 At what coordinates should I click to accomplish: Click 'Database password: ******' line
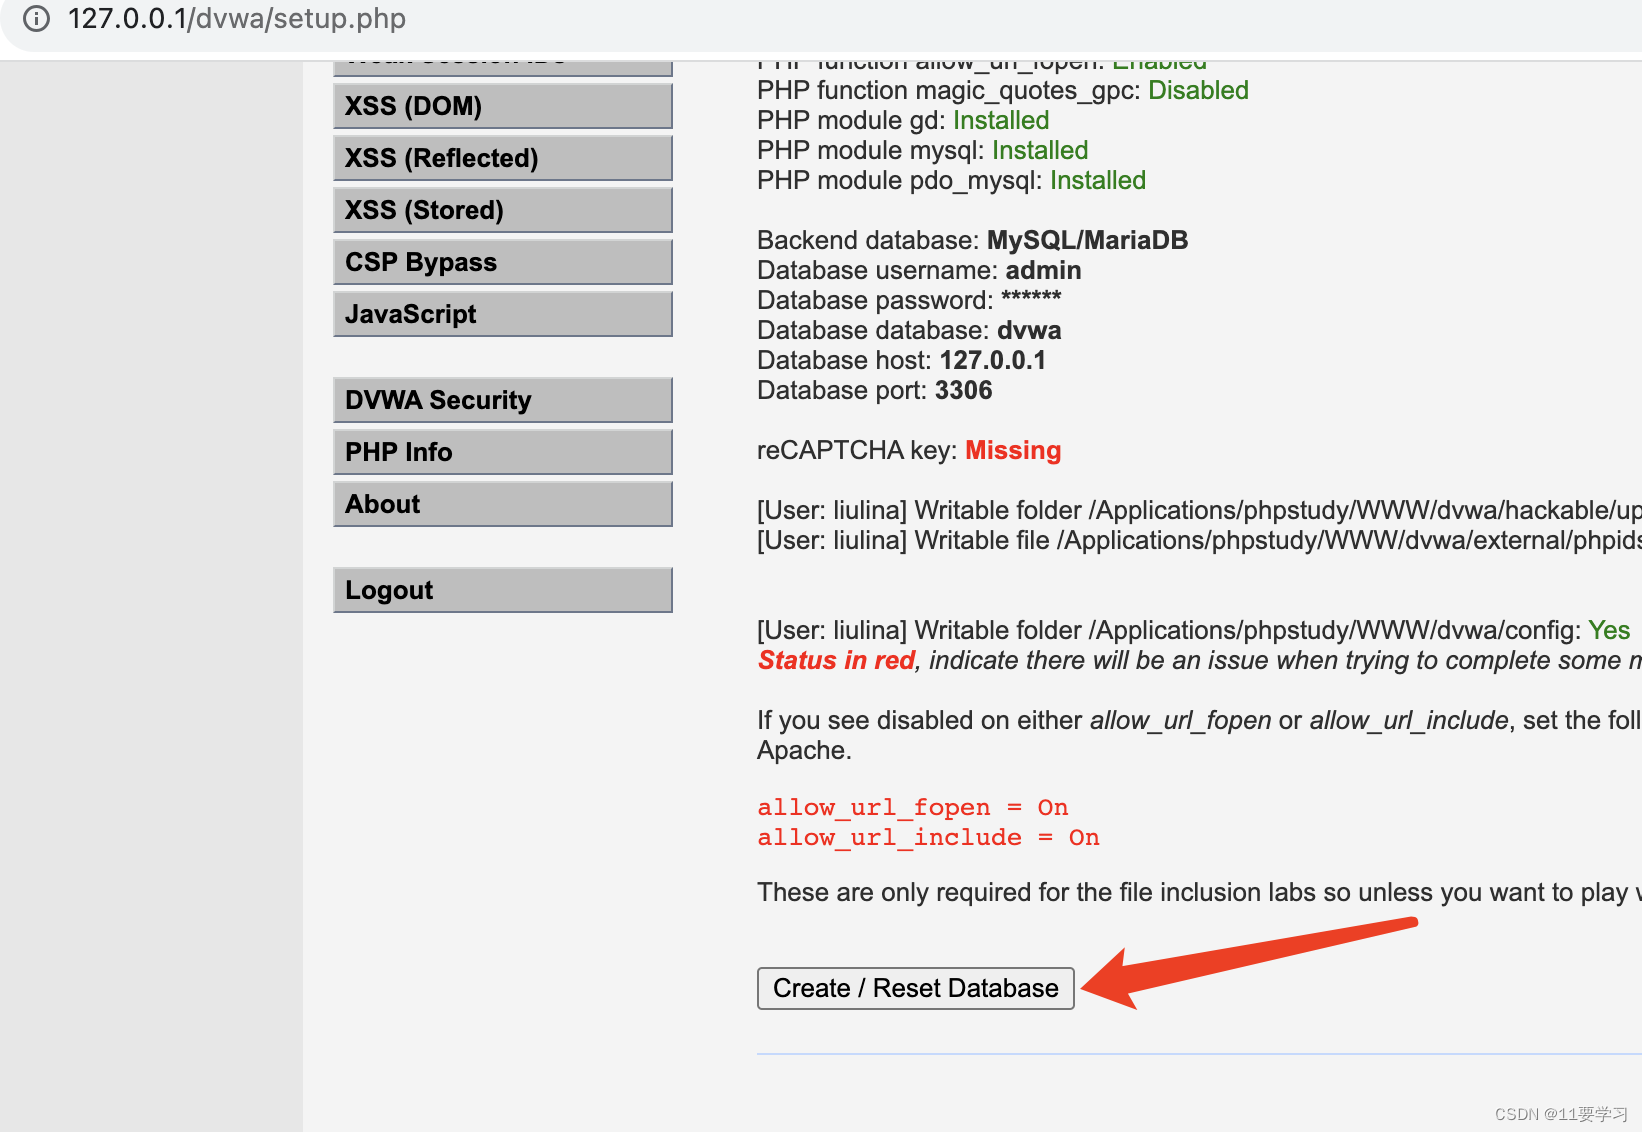pyautogui.click(x=909, y=300)
